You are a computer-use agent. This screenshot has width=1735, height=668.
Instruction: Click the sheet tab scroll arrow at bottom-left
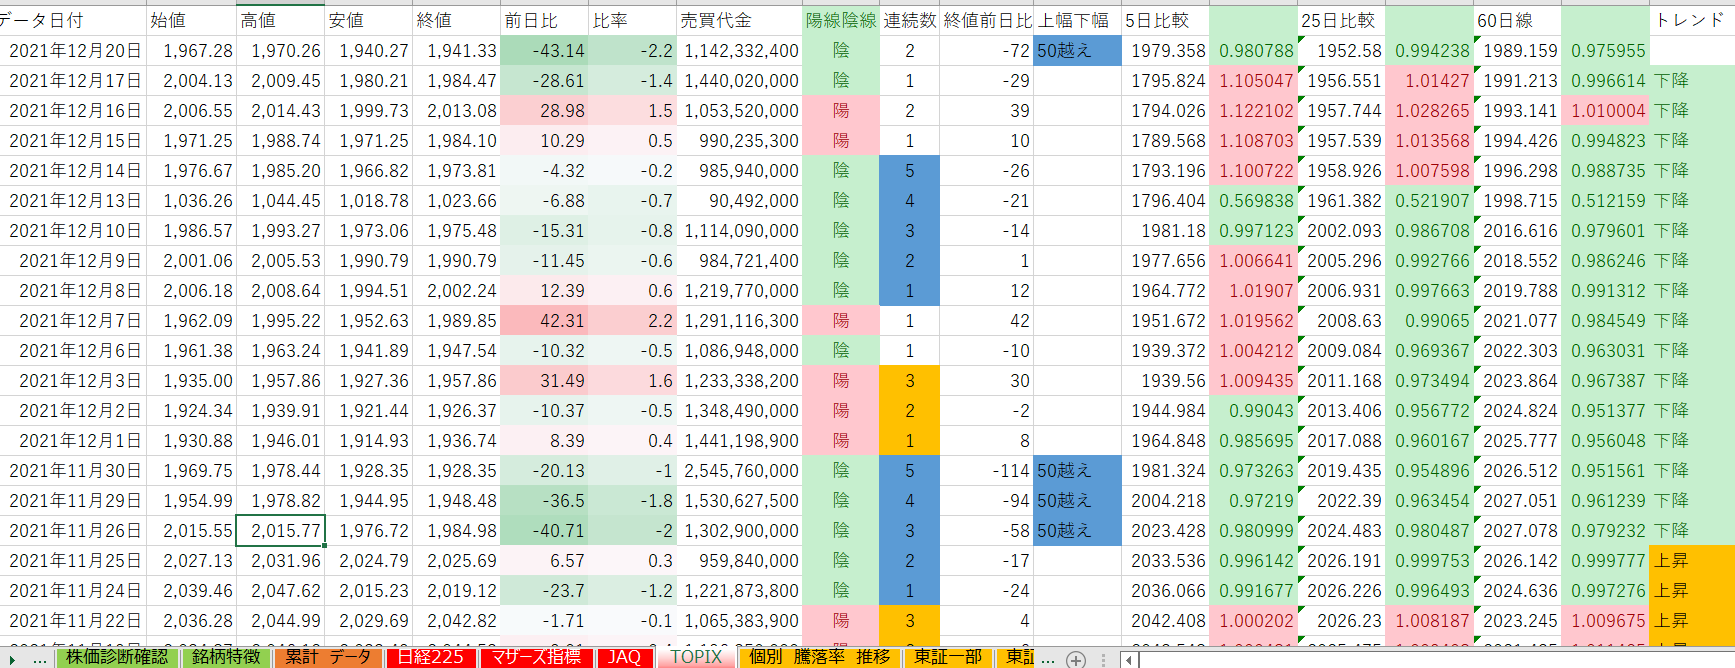[12, 659]
